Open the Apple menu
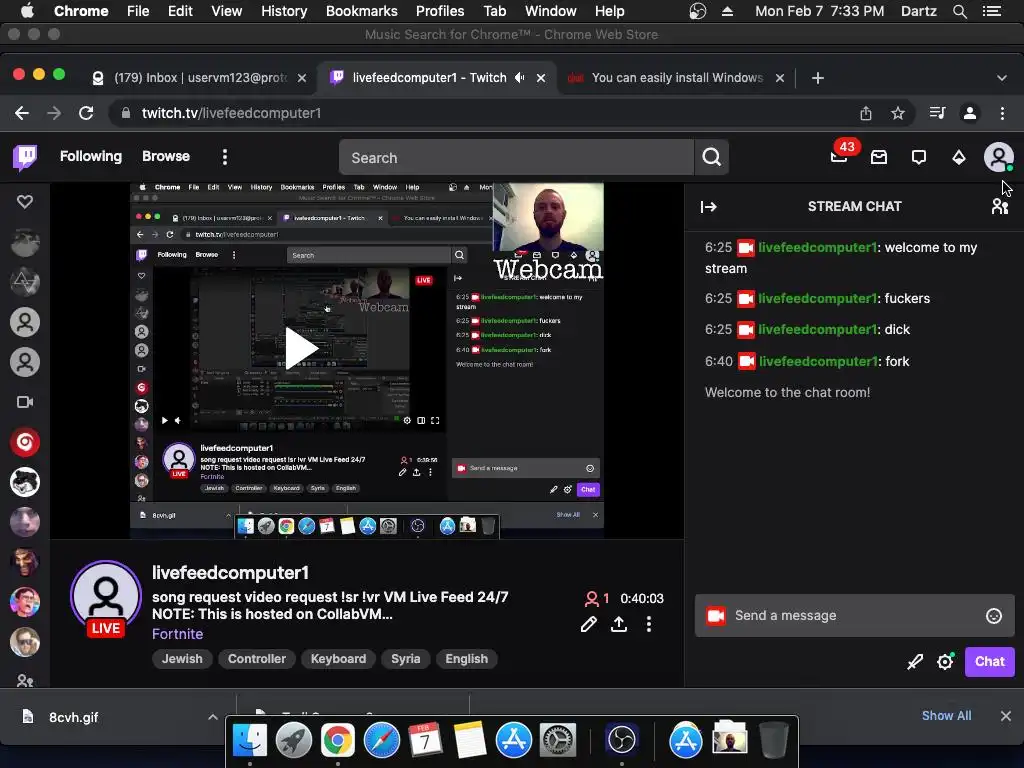The height and width of the screenshot is (768, 1024). pos(27,11)
